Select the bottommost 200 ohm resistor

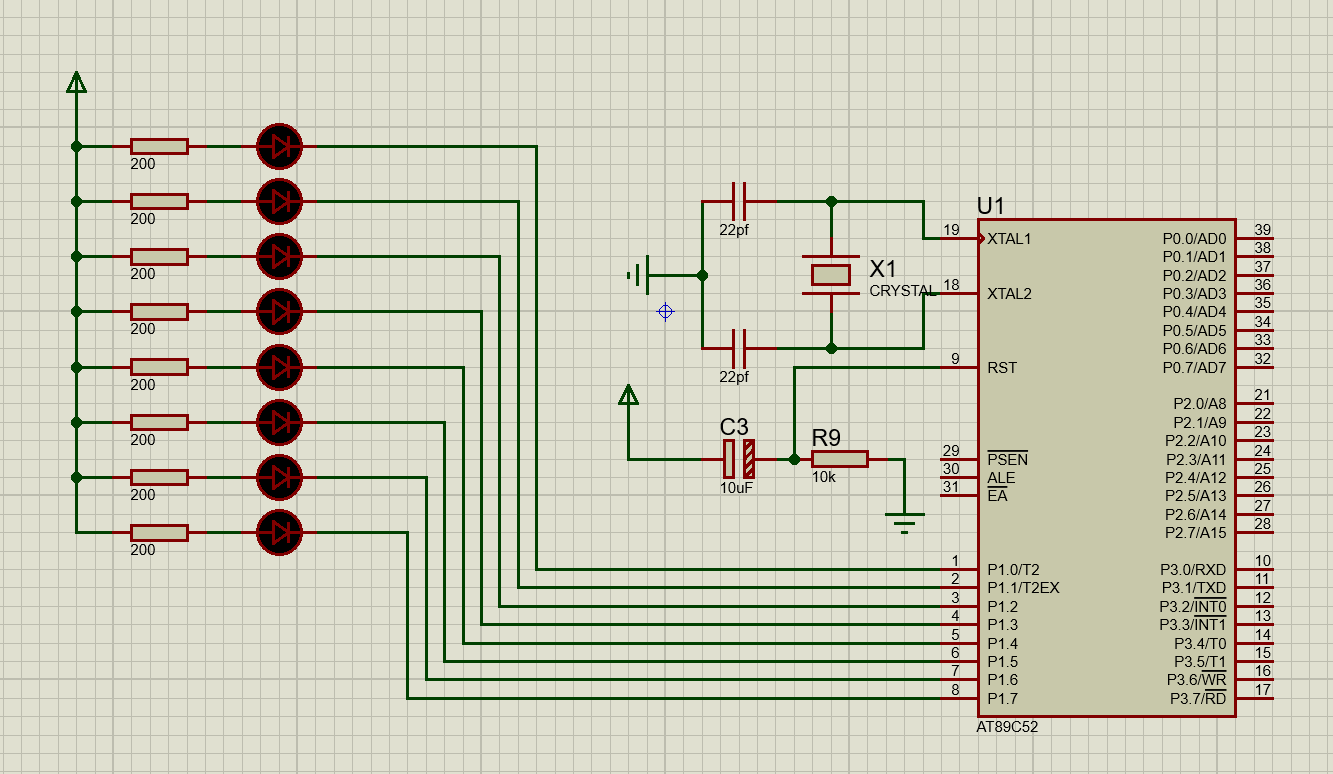(159, 532)
